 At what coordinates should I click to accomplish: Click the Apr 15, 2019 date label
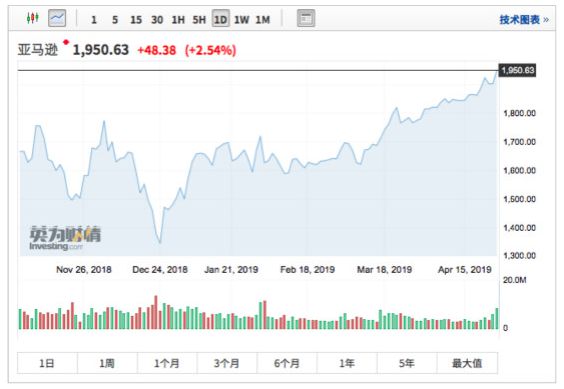[x=465, y=270]
